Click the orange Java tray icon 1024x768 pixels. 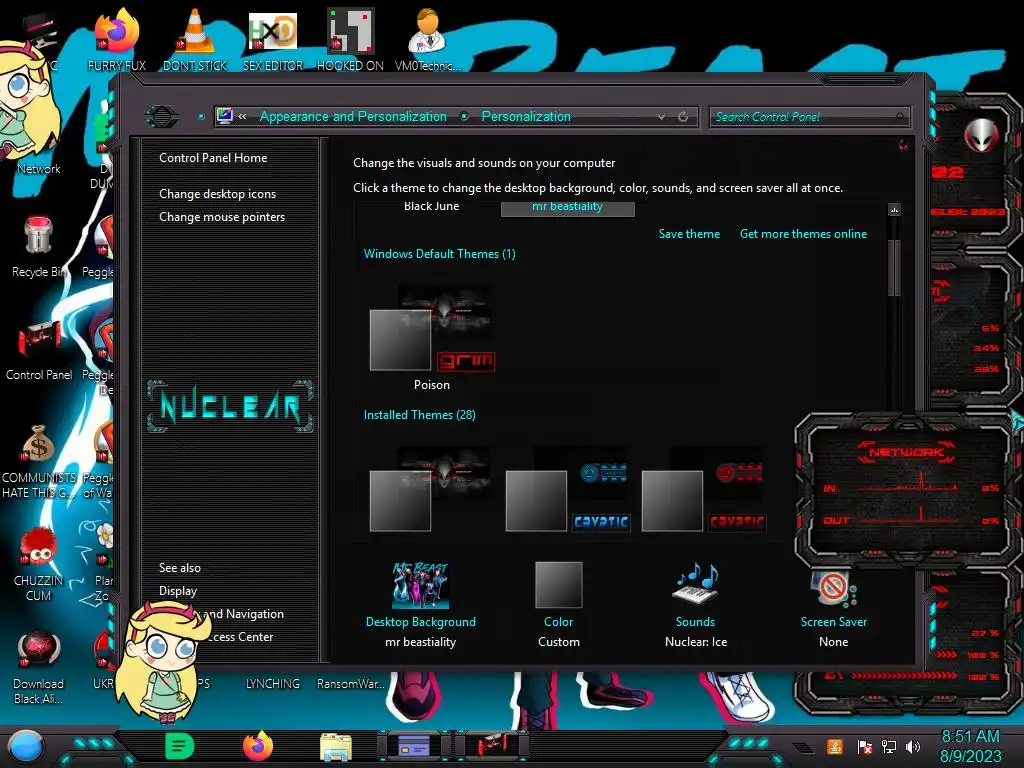pos(835,746)
